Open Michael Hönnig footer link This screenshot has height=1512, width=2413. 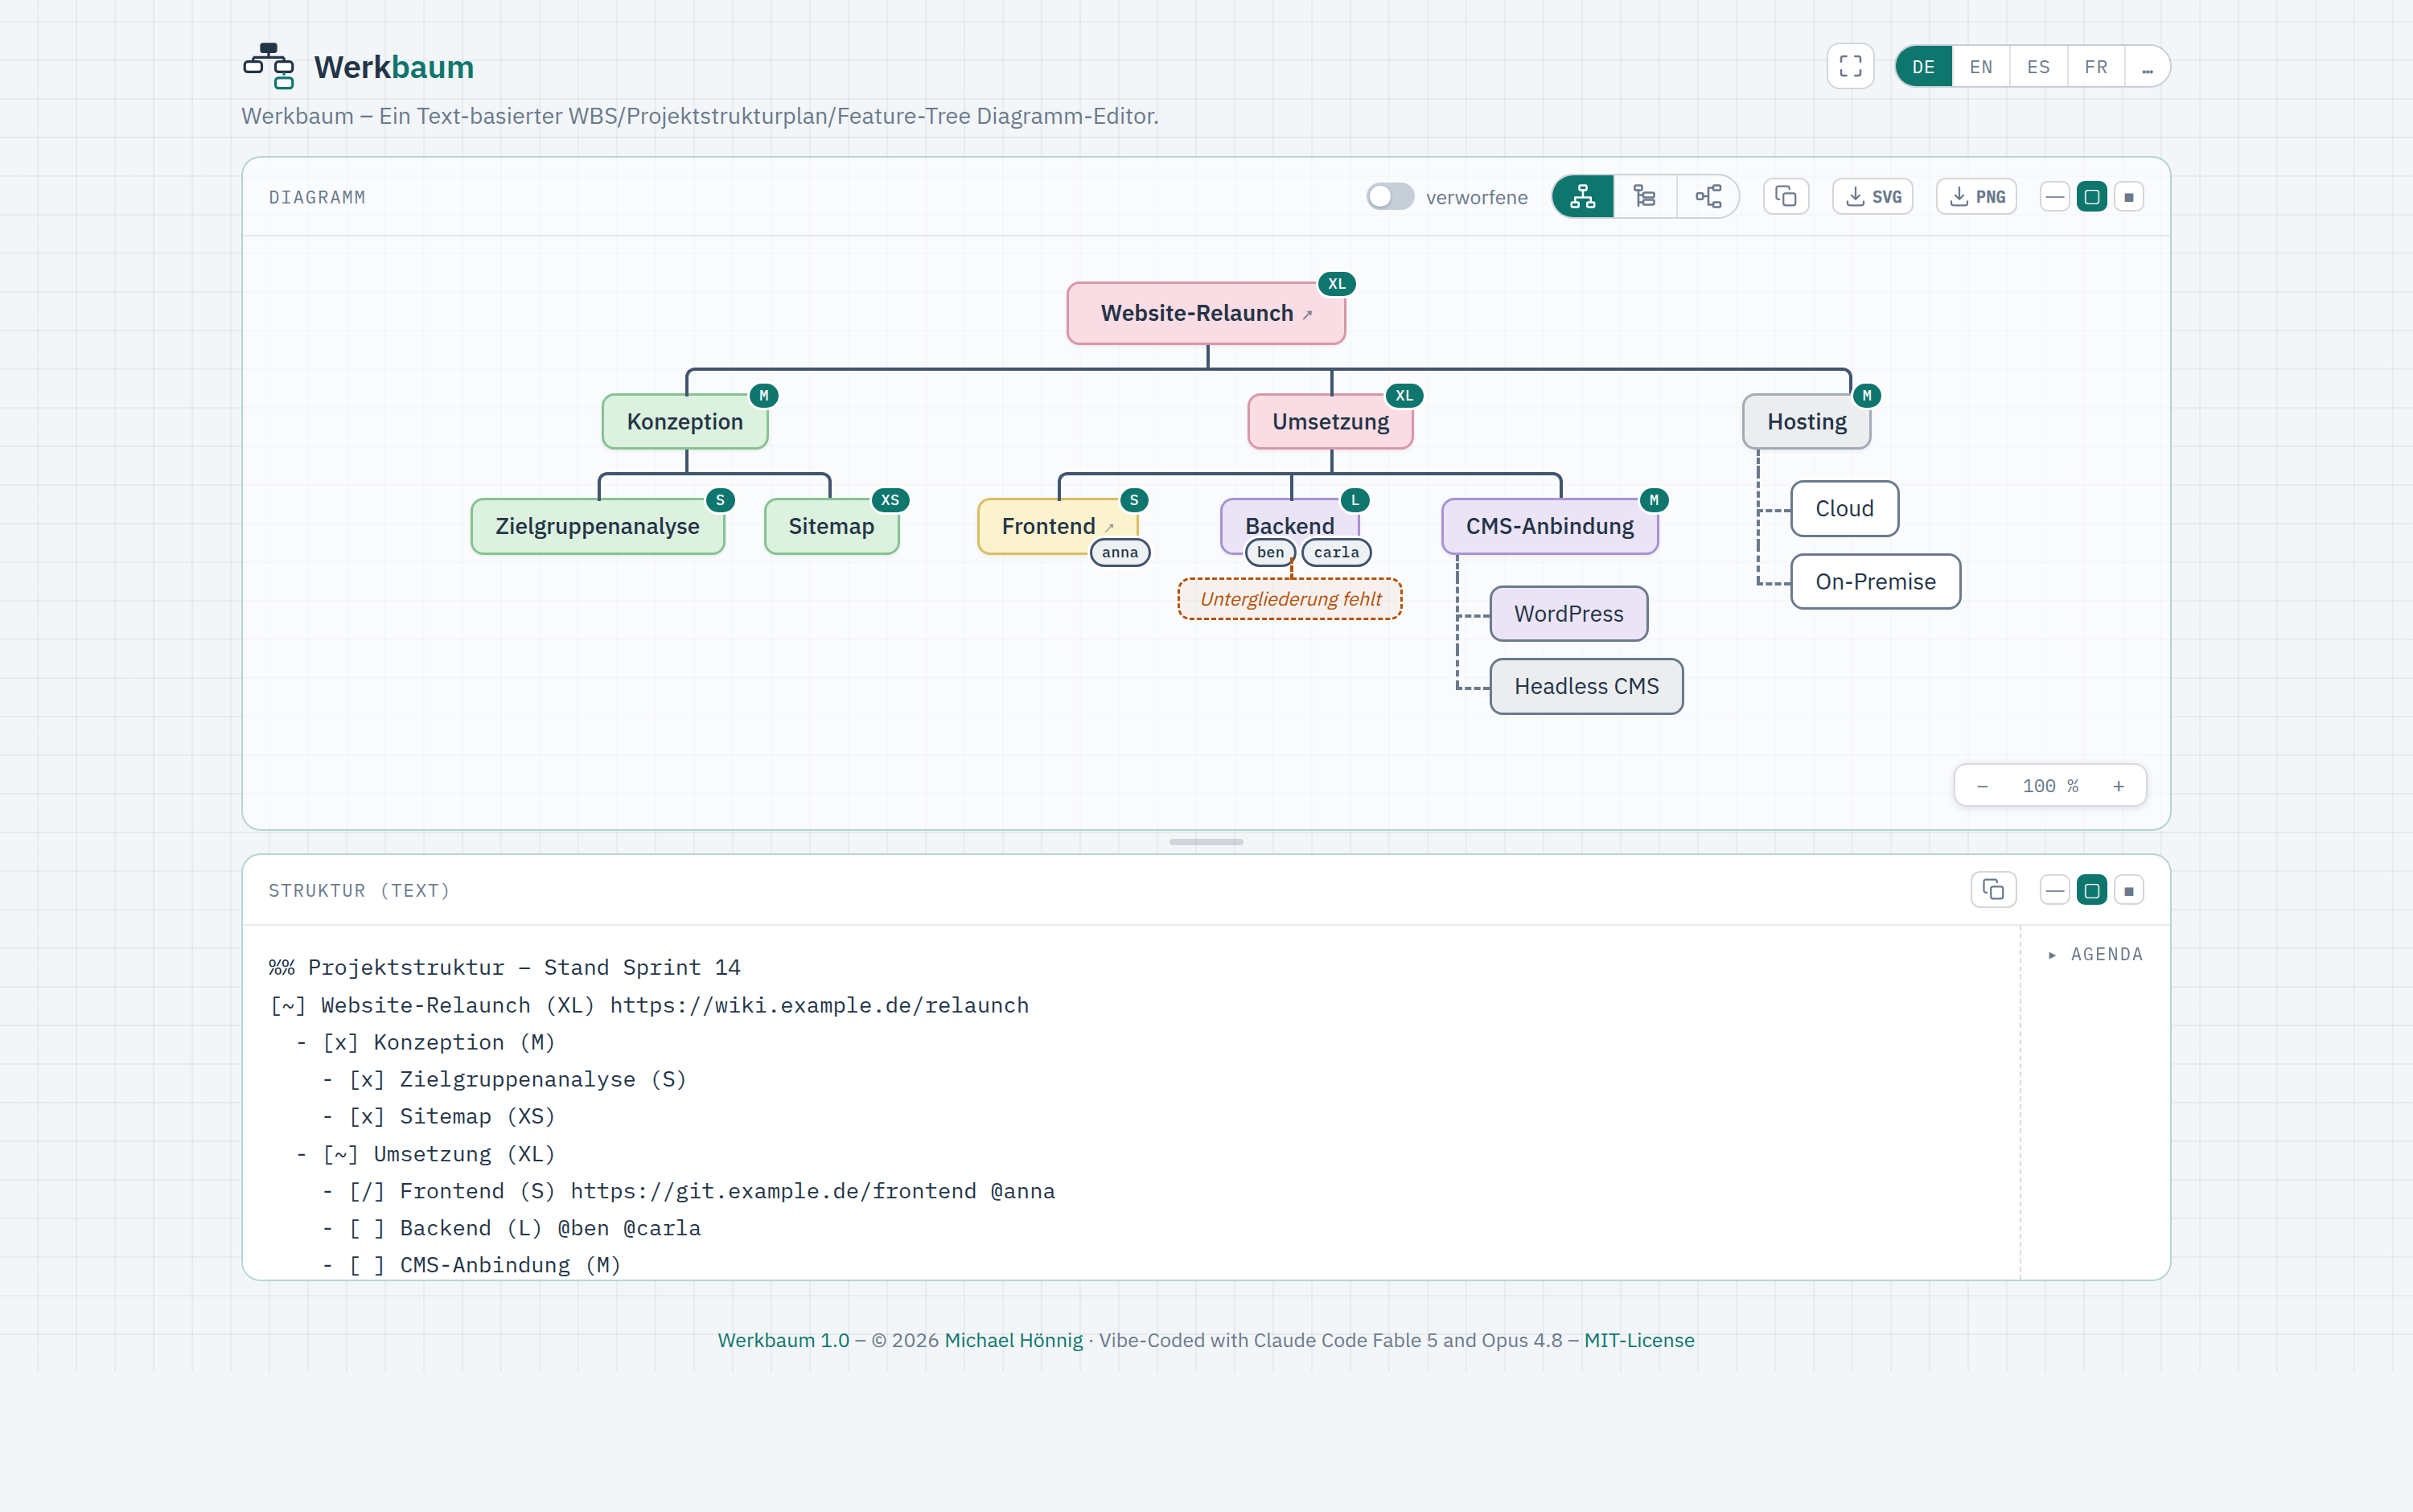pyautogui.click(x=1013, y=1340)
